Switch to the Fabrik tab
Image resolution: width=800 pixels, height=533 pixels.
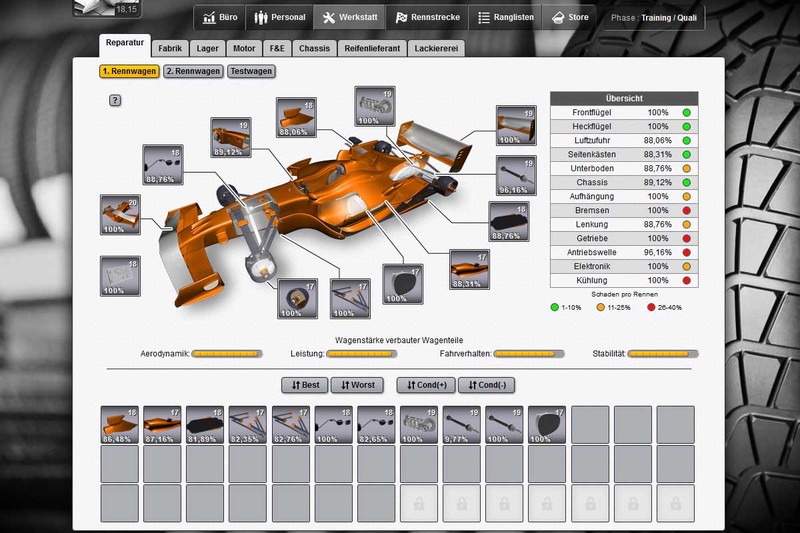[170, 48]
